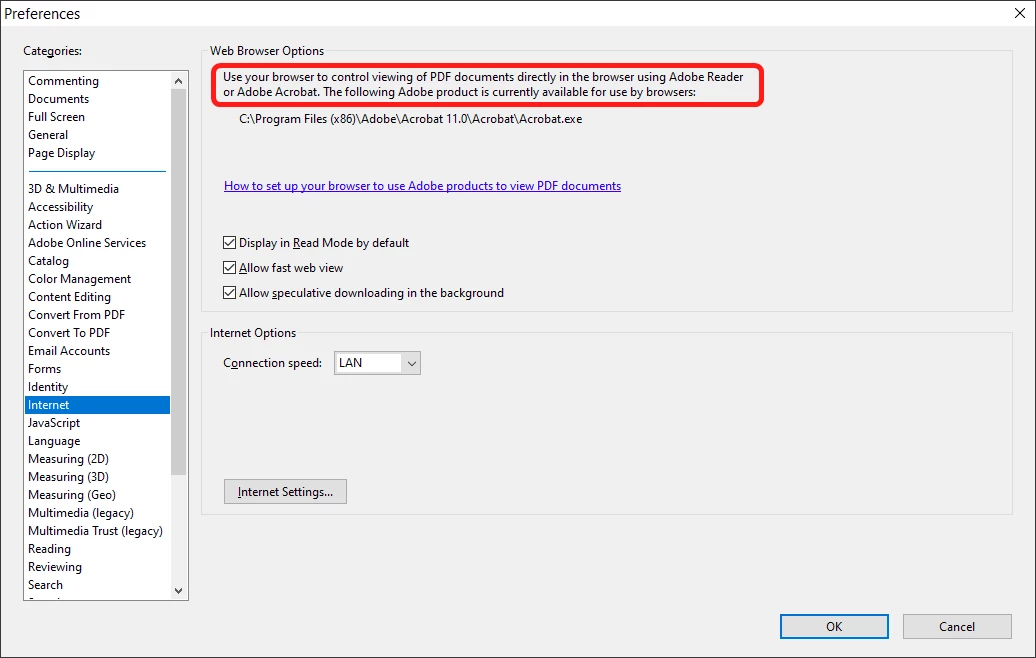Viewport: 1036px width, 658px height.
Task: Open Email Accounts preferences
Action: [x=97, y=351]
